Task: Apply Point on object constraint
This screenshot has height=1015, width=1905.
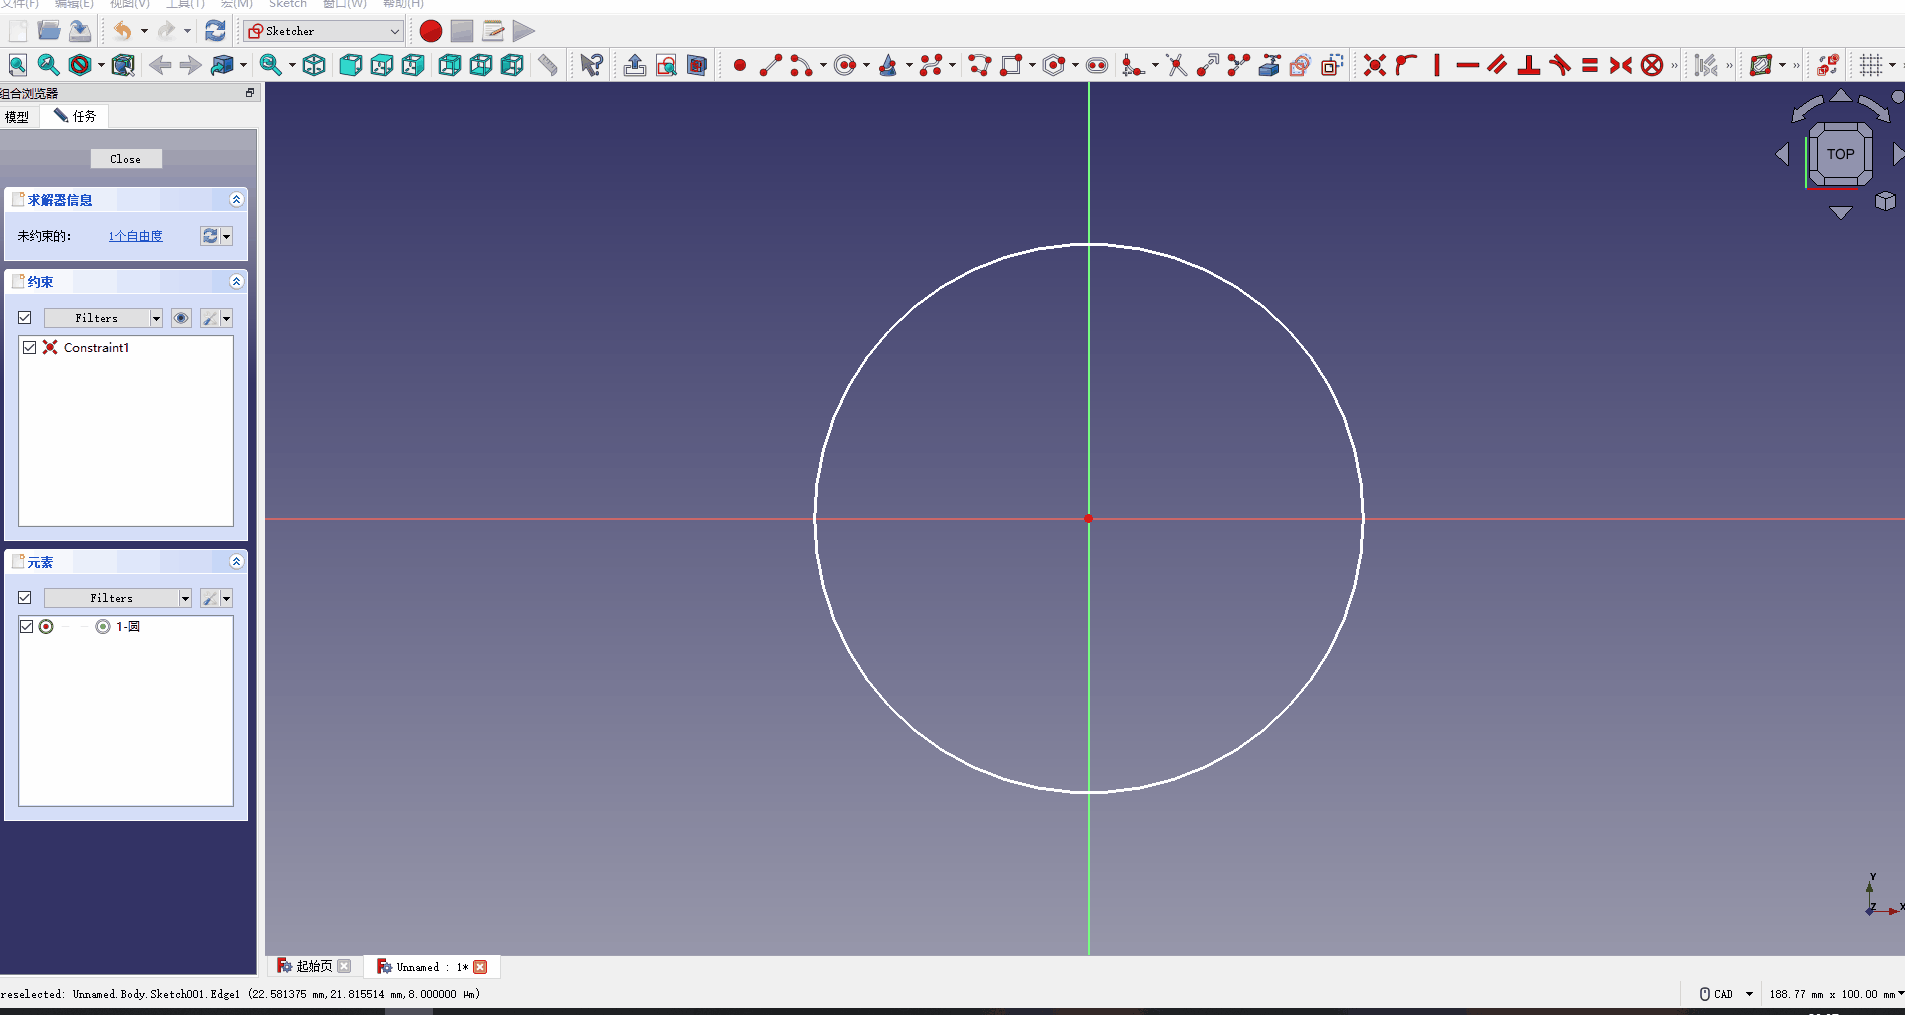Action: coord(1406,66)
